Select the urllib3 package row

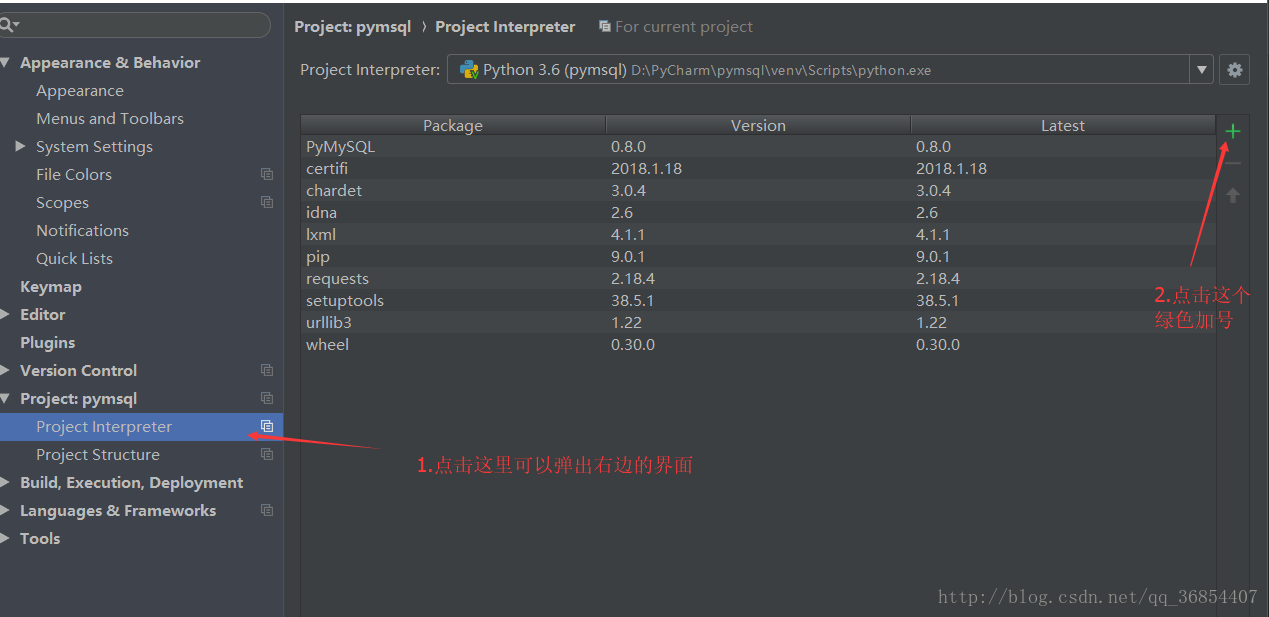(758, 322)
